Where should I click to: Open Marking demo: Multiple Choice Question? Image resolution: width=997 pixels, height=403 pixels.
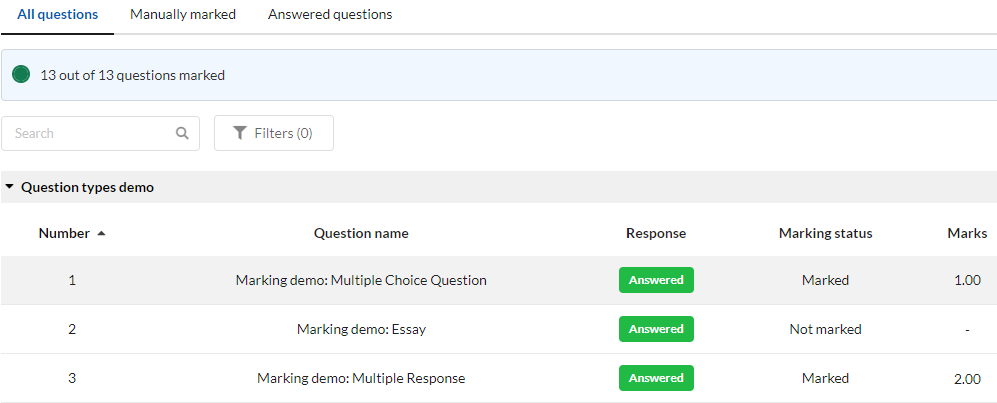tap(361, 280)
